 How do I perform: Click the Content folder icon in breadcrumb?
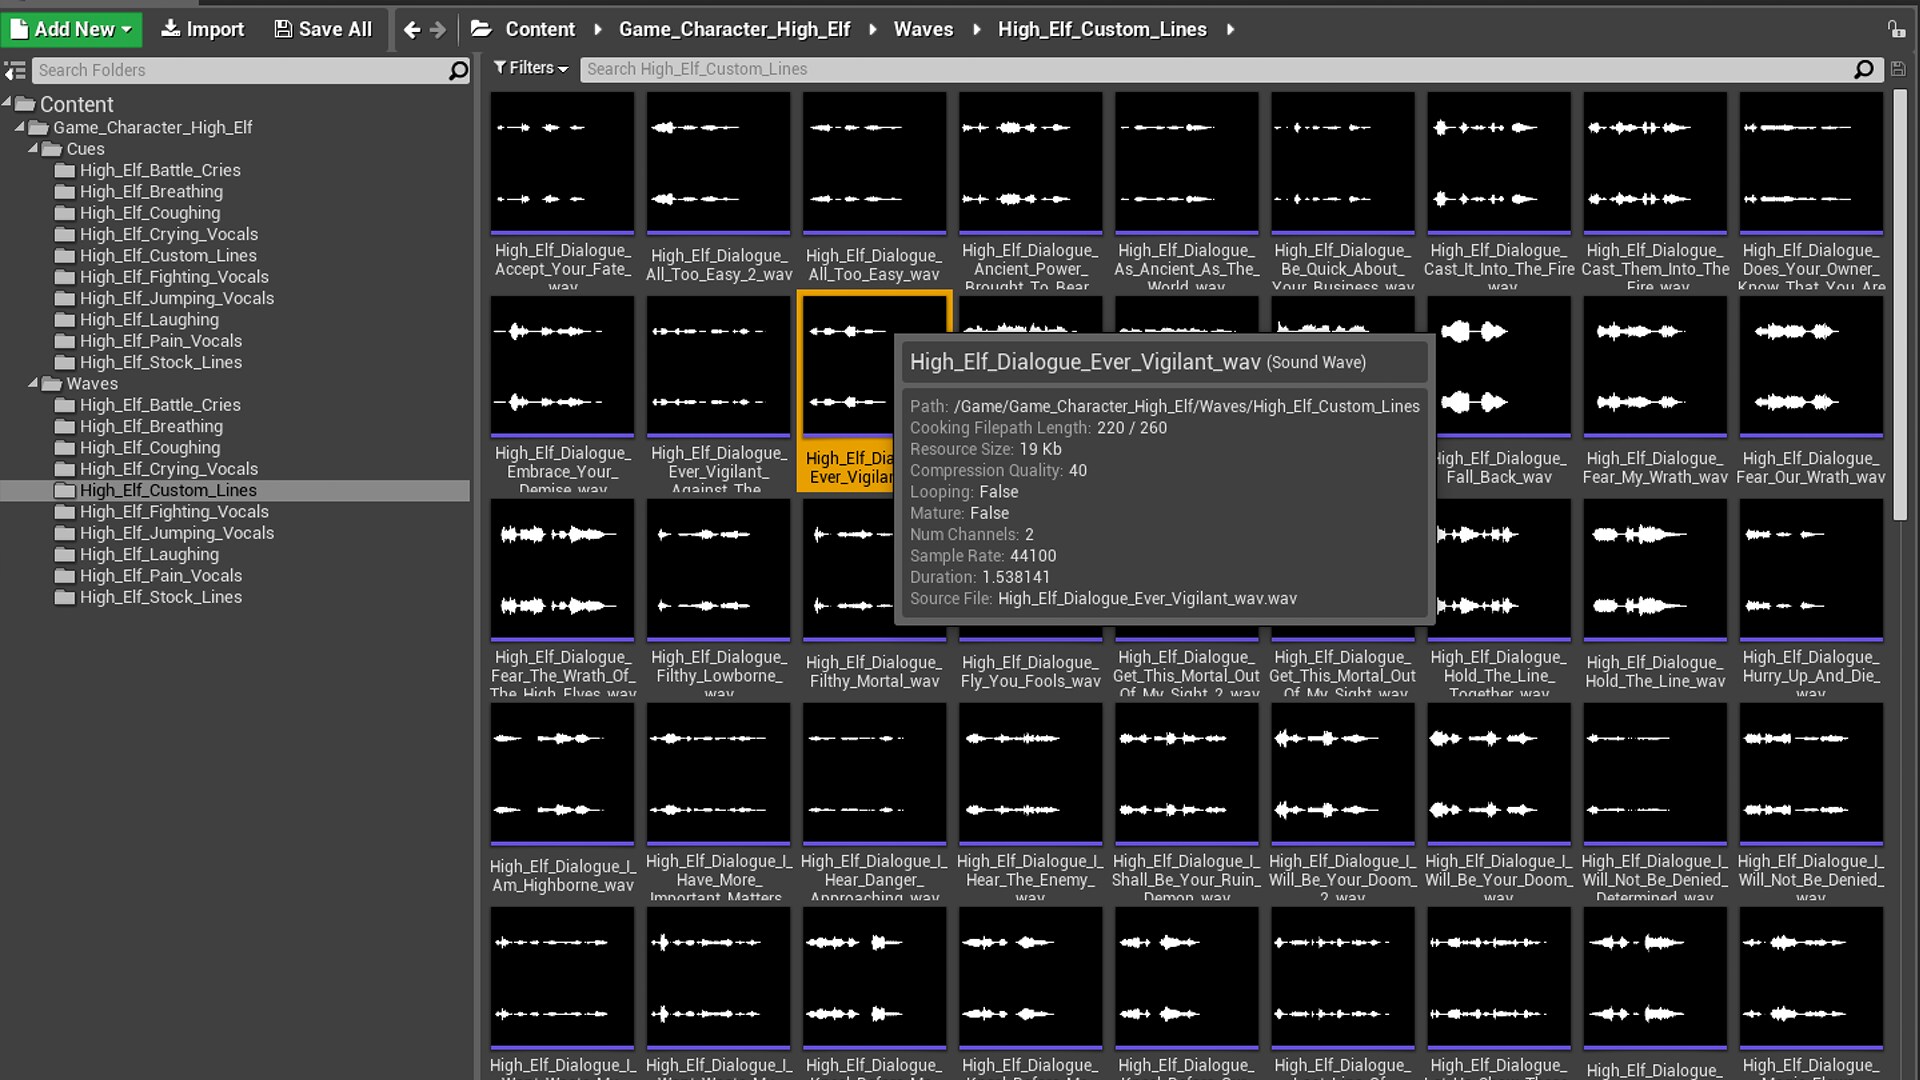pyautogui.click(x=482, y=30)
